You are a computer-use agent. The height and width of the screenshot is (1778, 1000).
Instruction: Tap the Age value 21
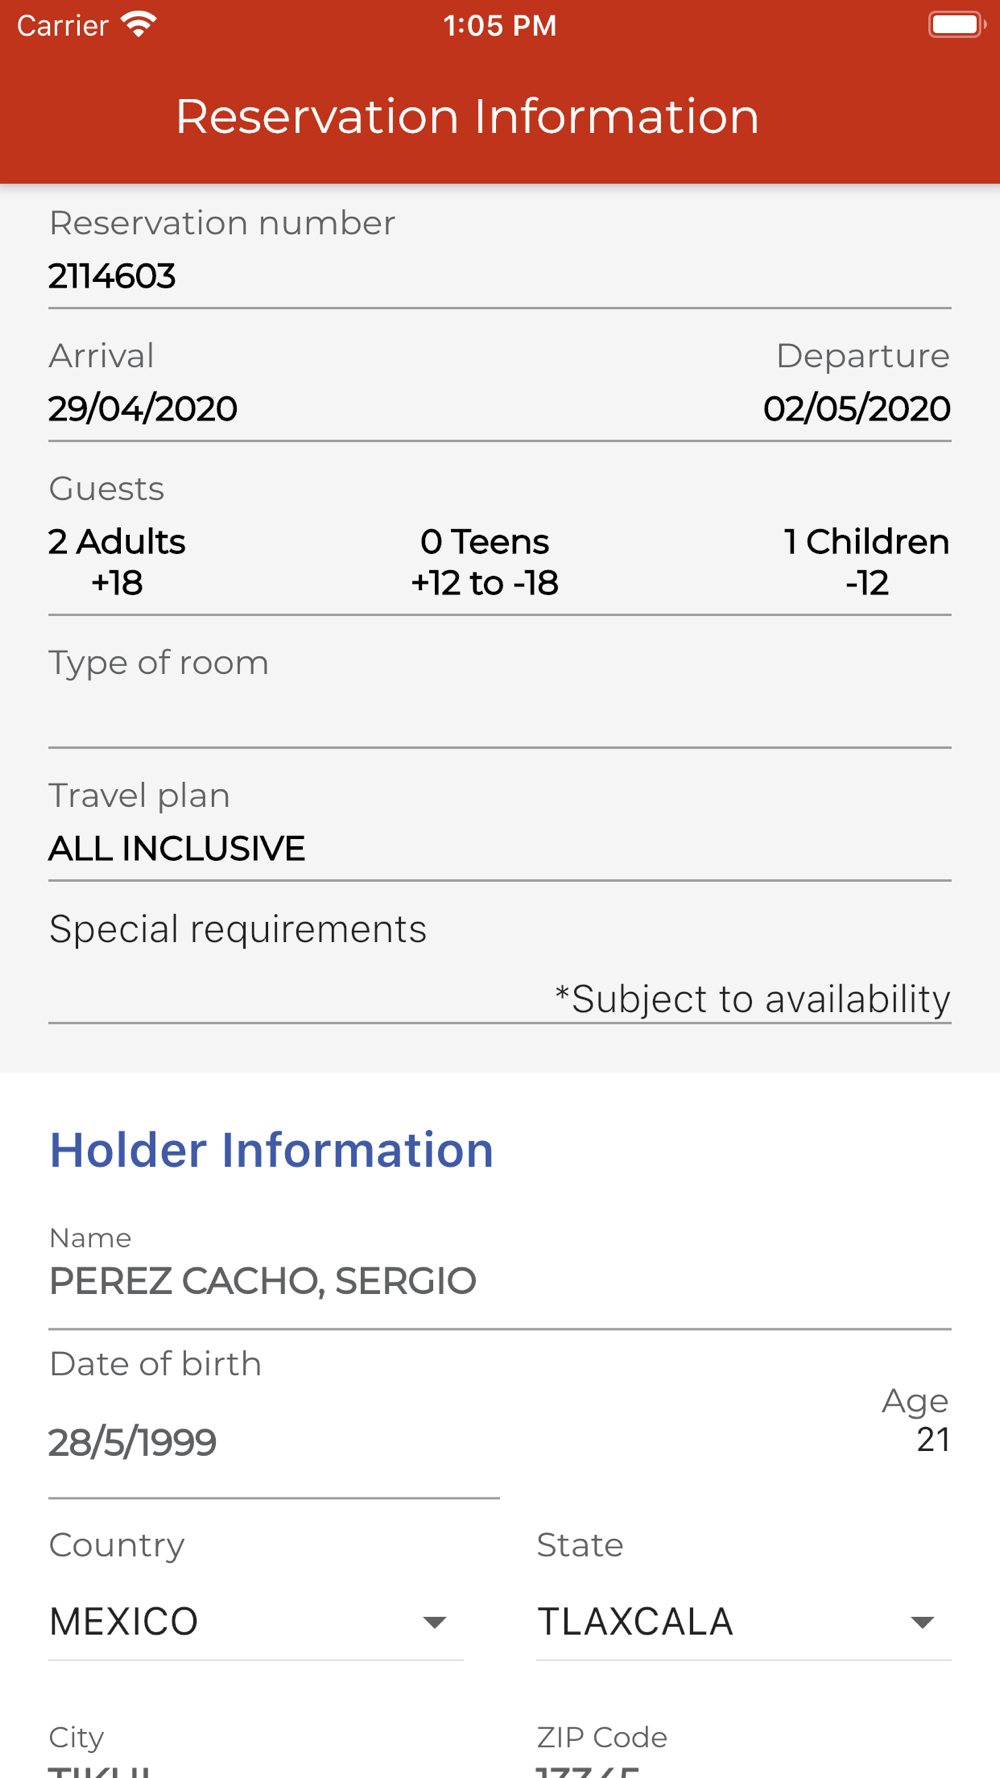pos(932,1439)
